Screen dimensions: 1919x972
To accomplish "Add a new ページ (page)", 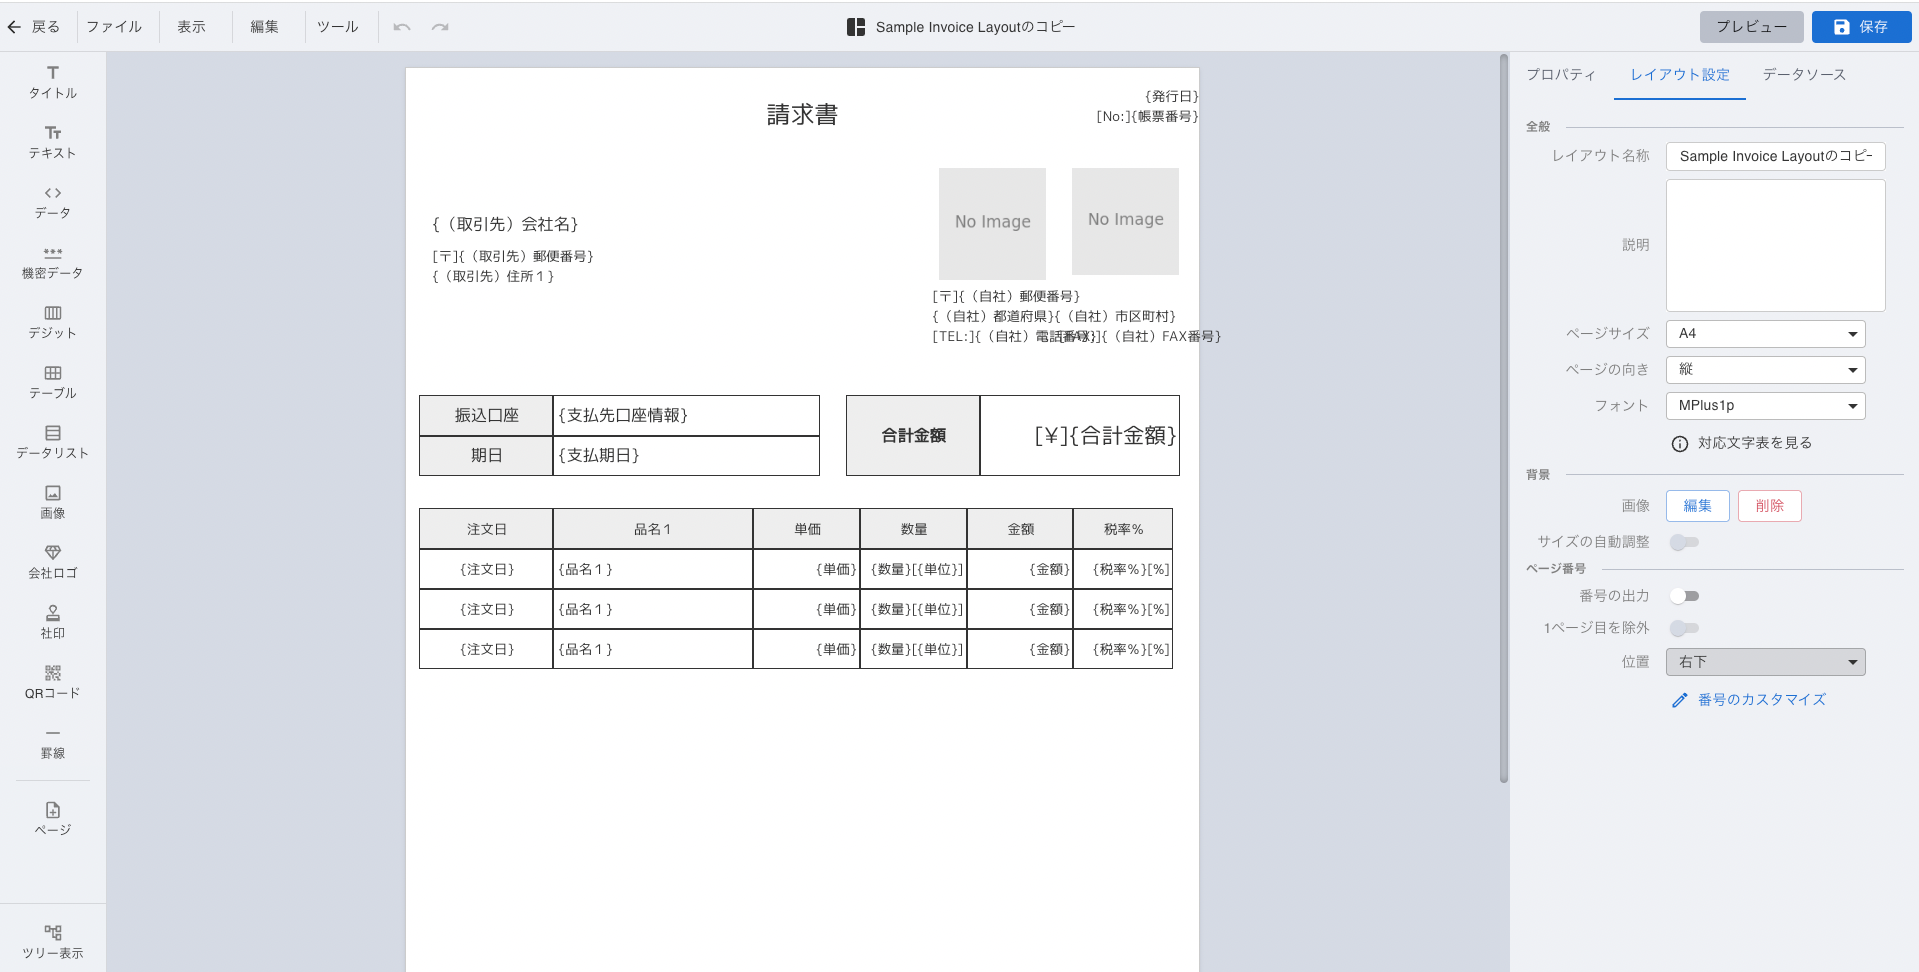I will 53,818.
